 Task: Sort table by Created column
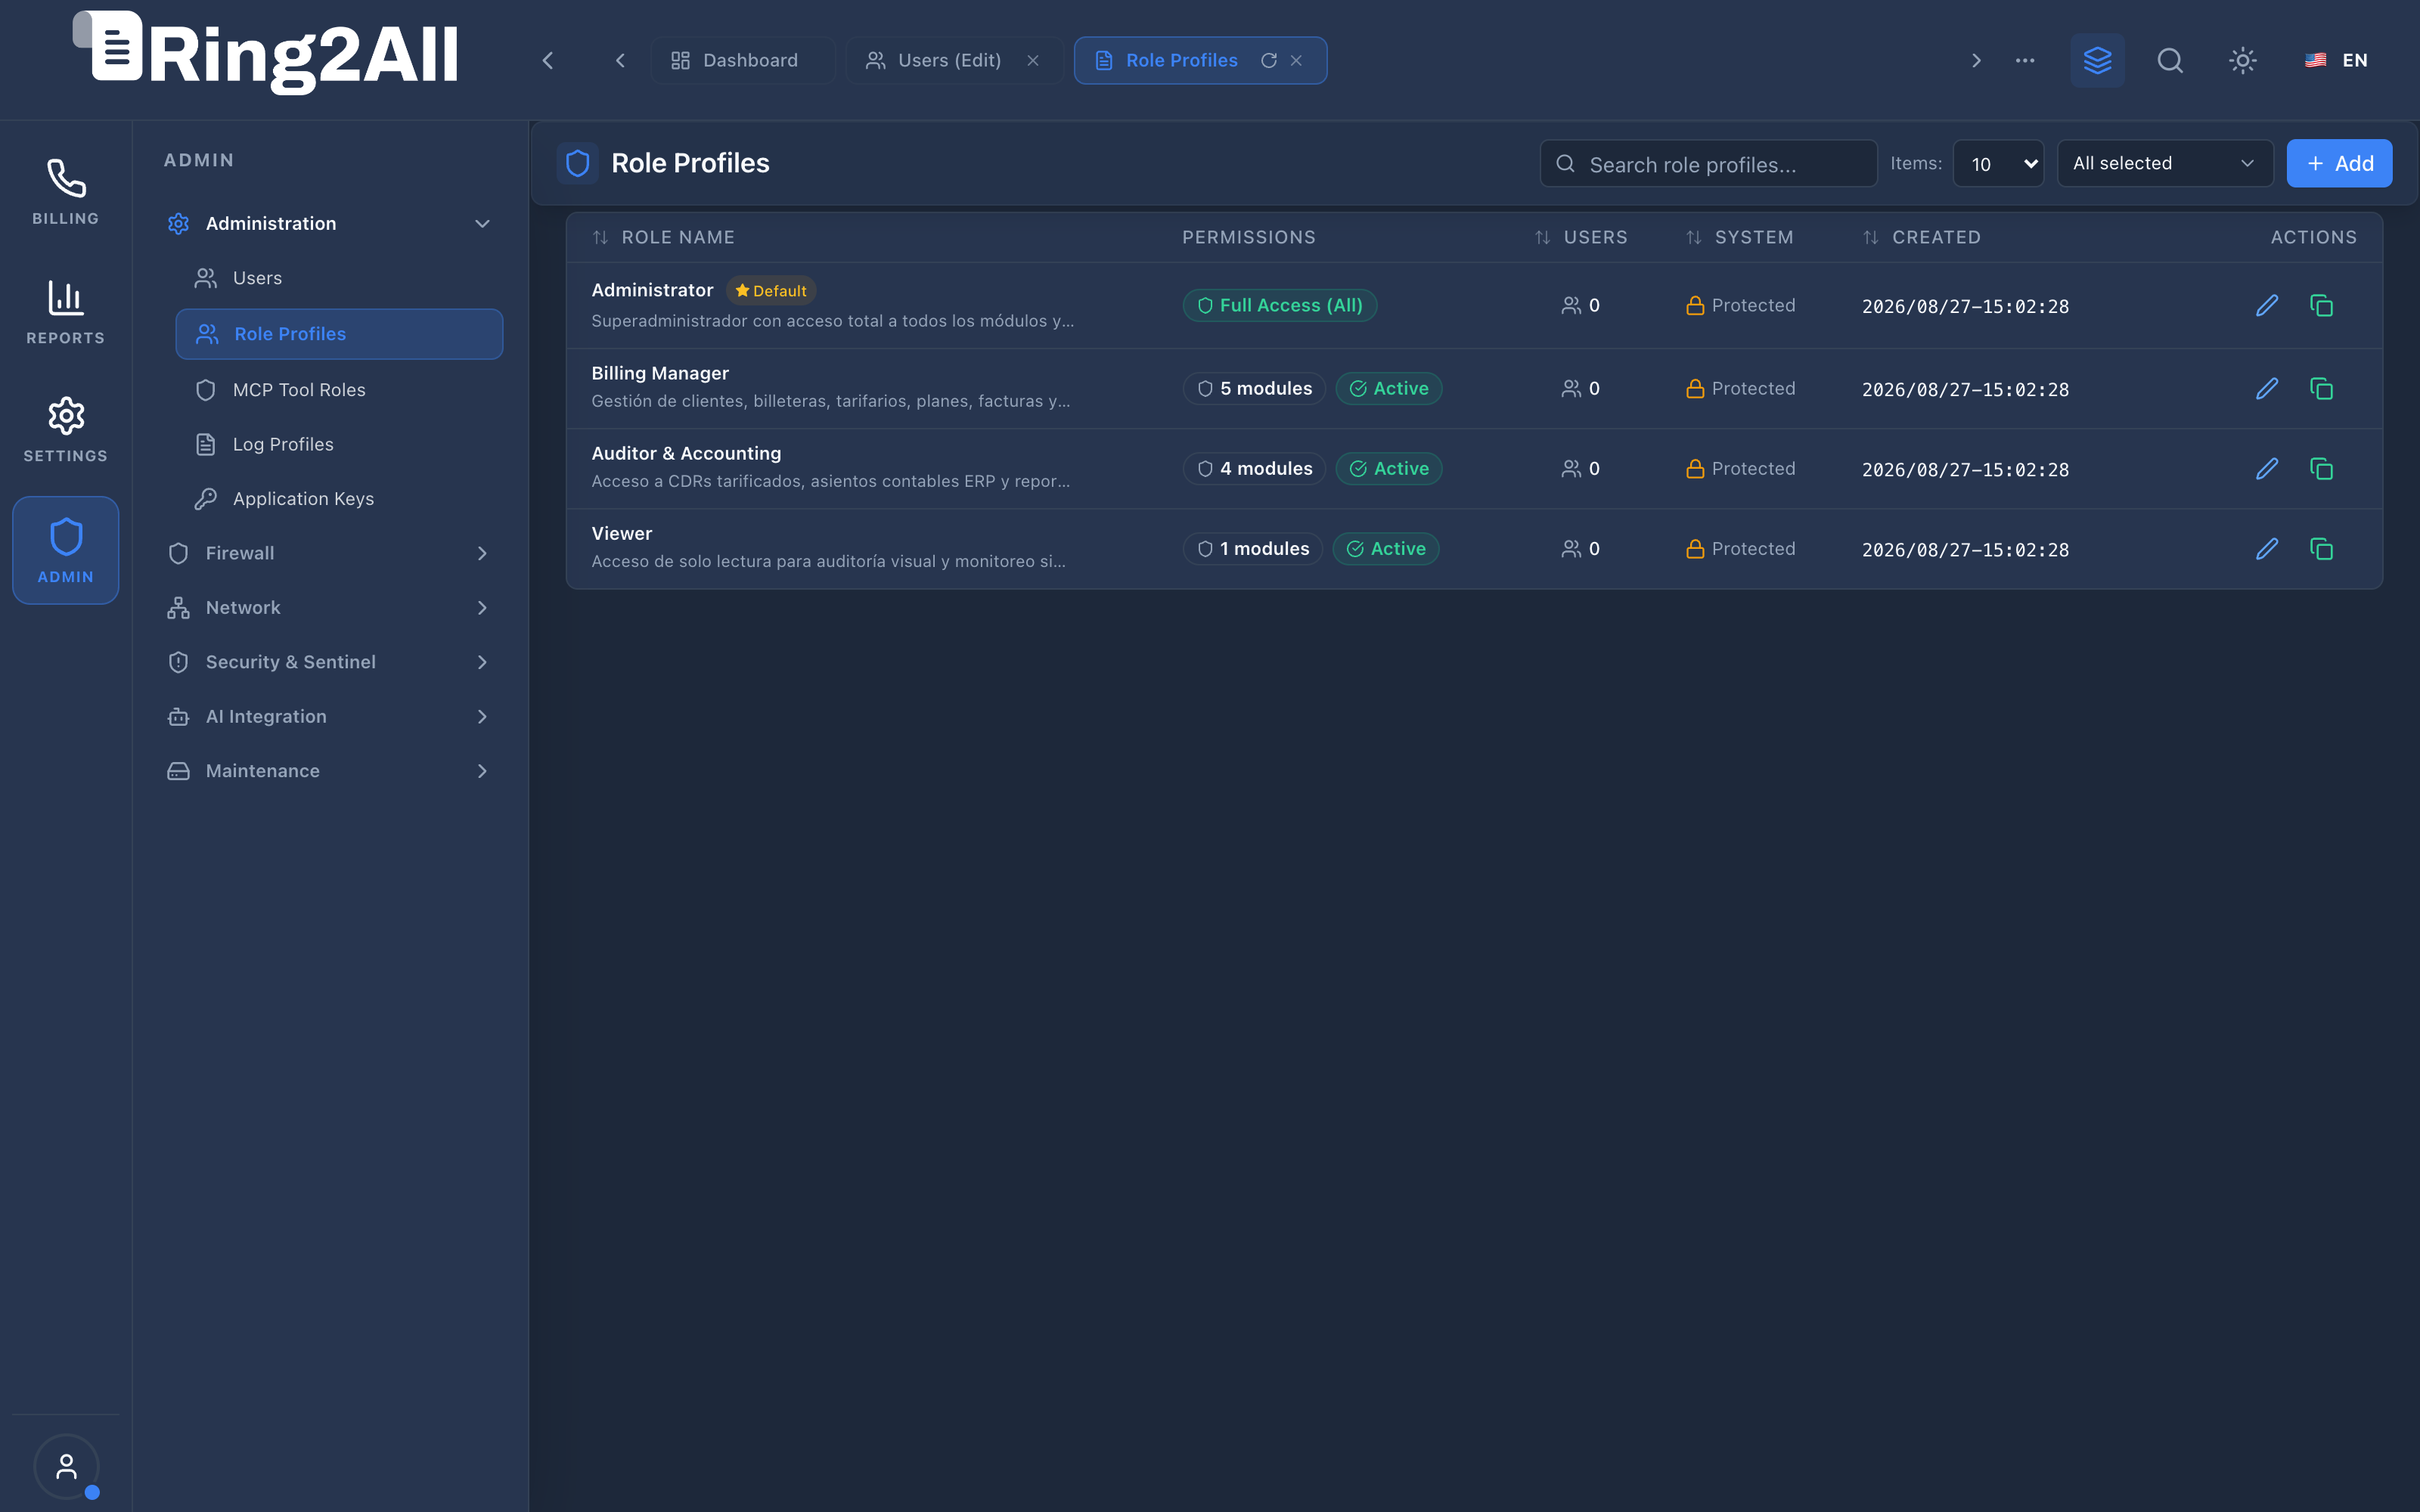[1921, 237]
